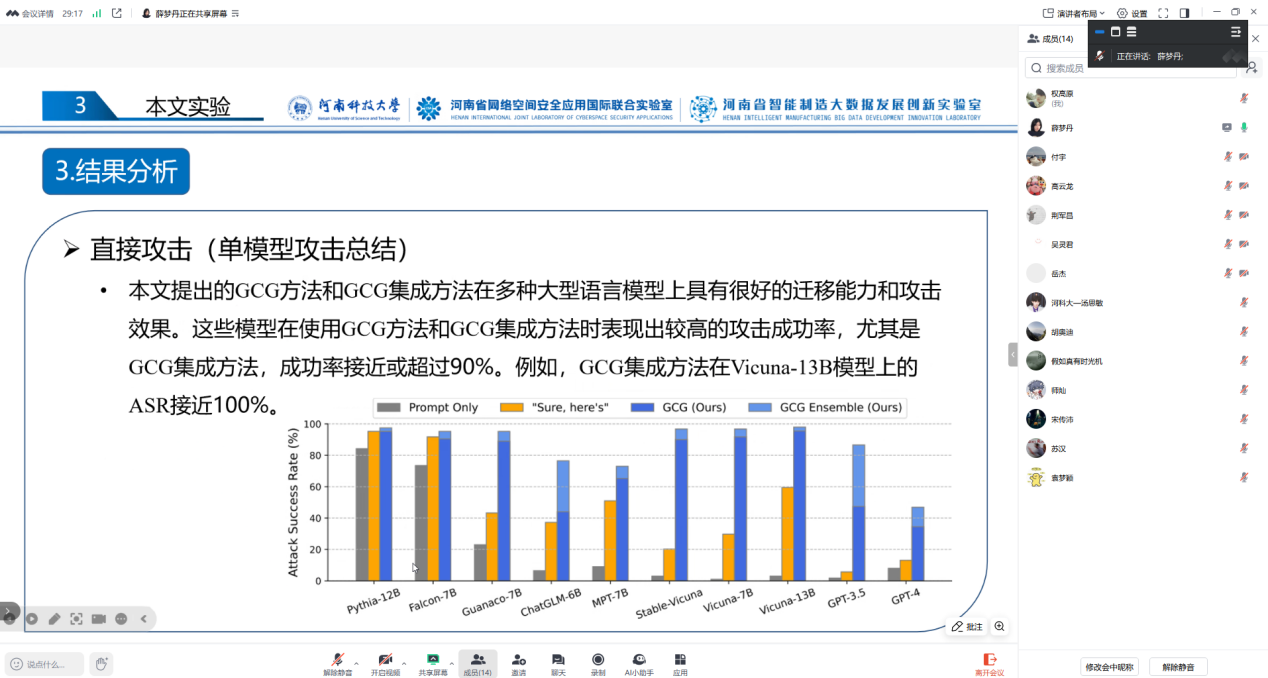This screenshot has height=678, width=1268.
Task: Click the play icon in slide toolbar
Action: tap(32, 619)
